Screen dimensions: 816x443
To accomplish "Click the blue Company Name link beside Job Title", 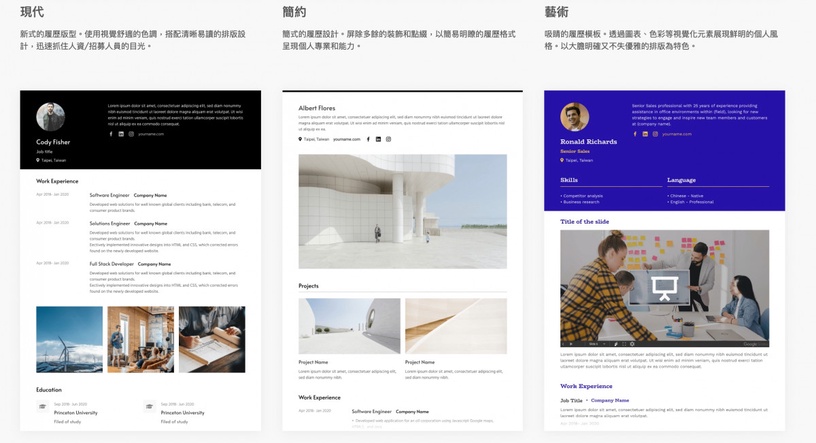I will [x=610, y=400].
